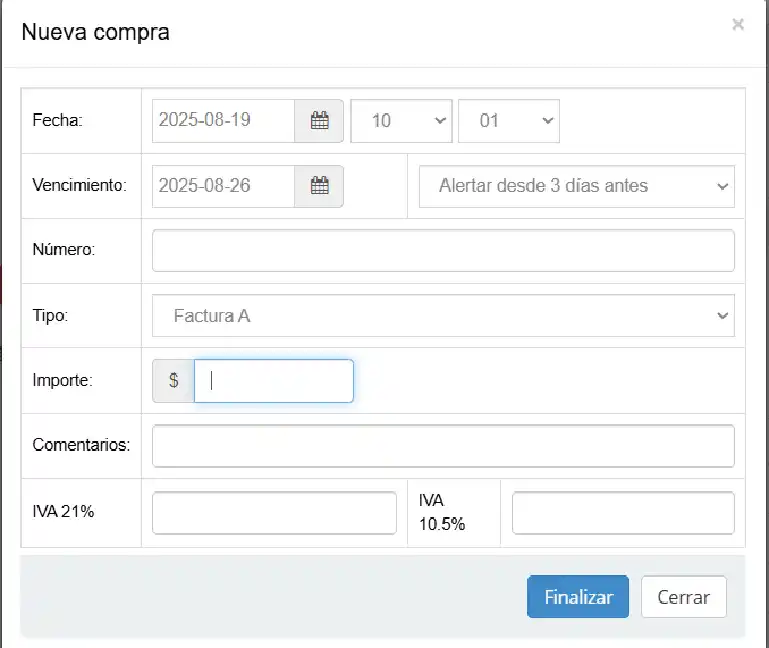Select the Comentarios input box

click(443, 446)
